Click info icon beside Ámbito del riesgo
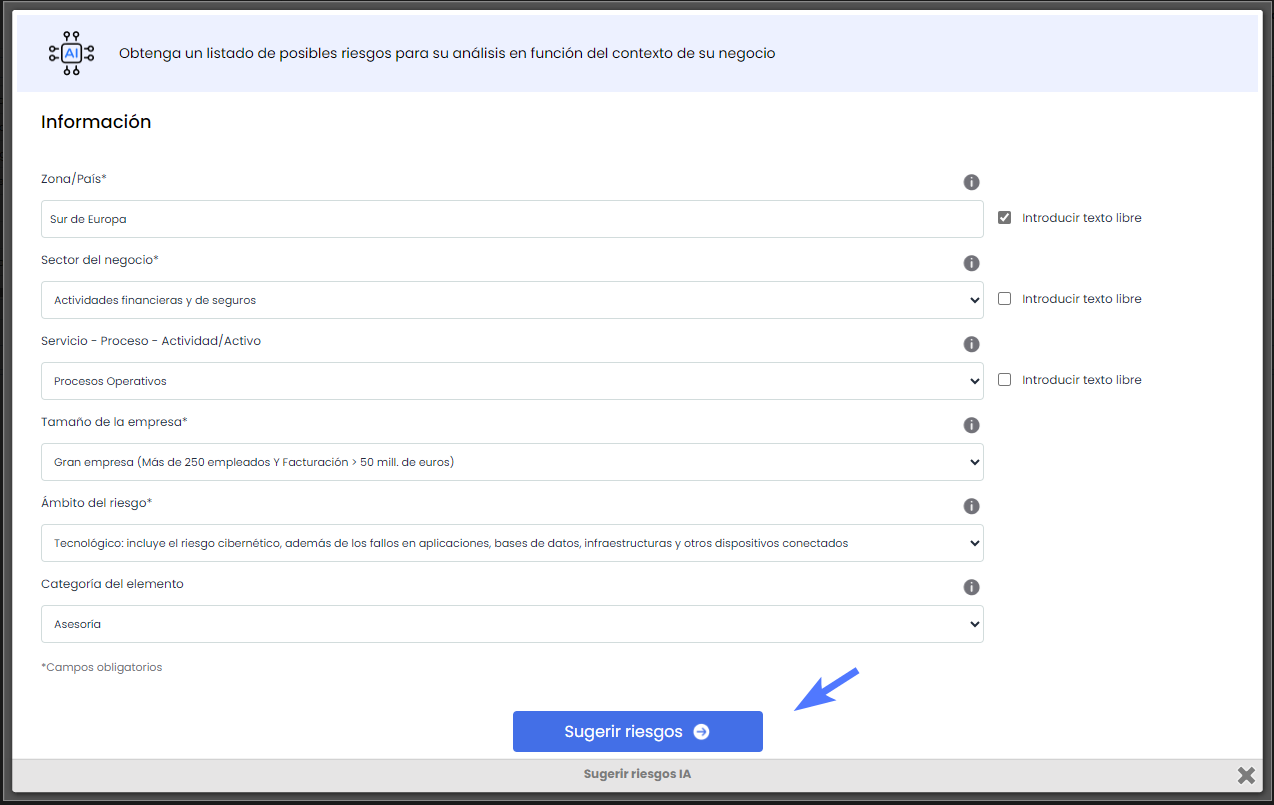 pyautogui.click(x=971, y=506)
